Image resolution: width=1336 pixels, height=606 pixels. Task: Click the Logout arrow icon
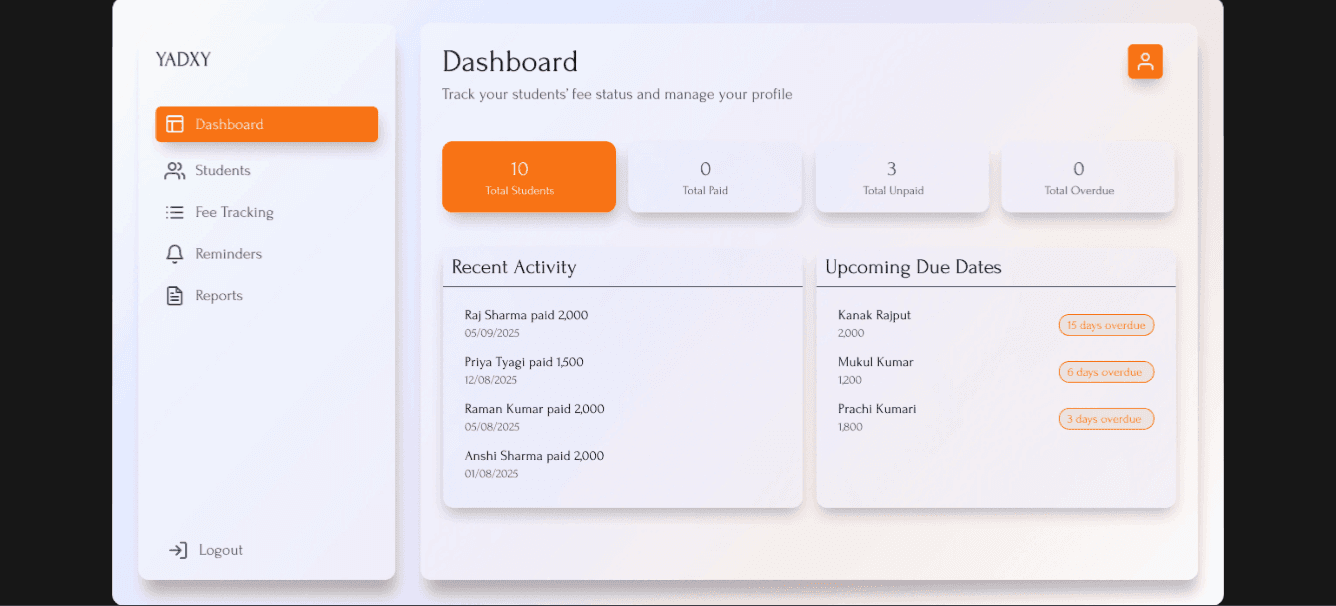click(x=178, y=550)
